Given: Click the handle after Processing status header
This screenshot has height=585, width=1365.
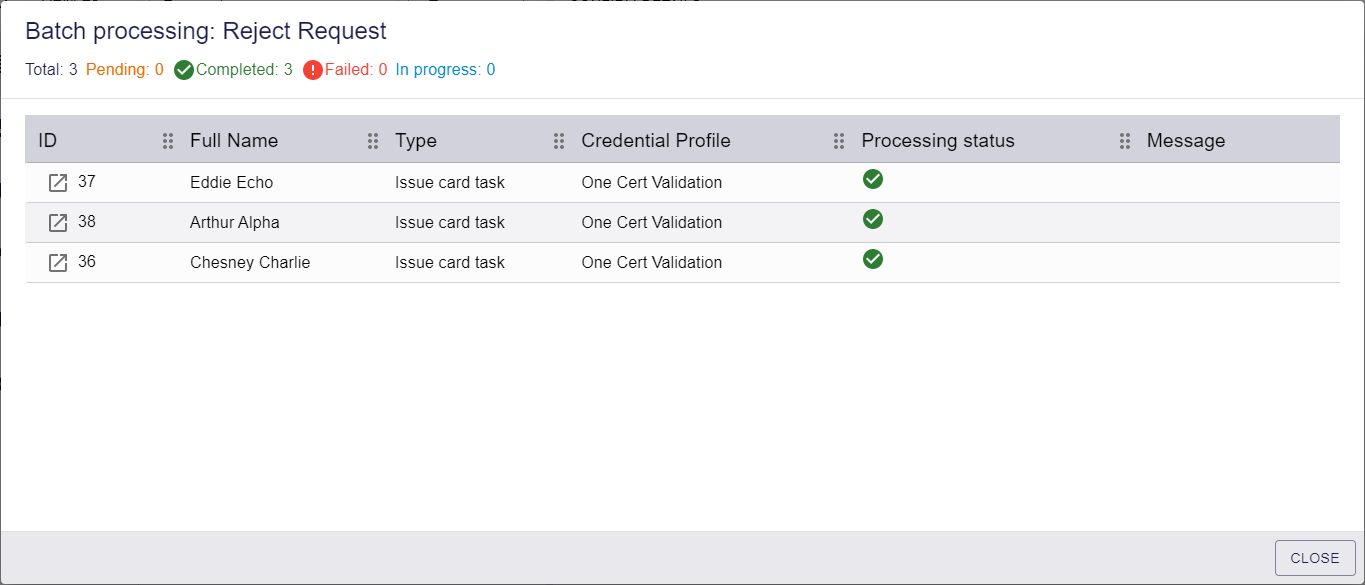Looking at the screenshot, I should click(1125, 141).
